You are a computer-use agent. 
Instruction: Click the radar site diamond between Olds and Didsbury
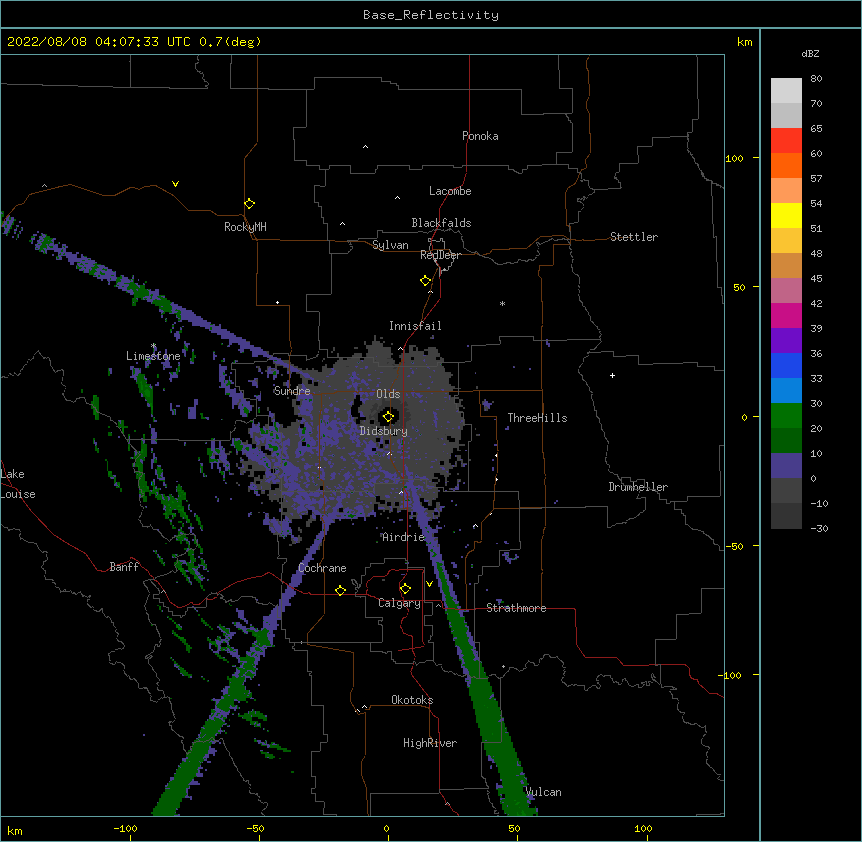pos(389,416)
